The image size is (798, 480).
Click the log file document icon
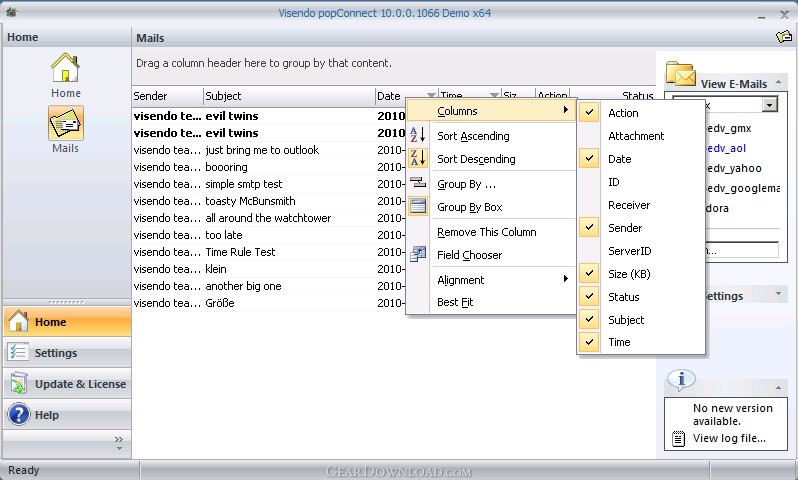678,439
